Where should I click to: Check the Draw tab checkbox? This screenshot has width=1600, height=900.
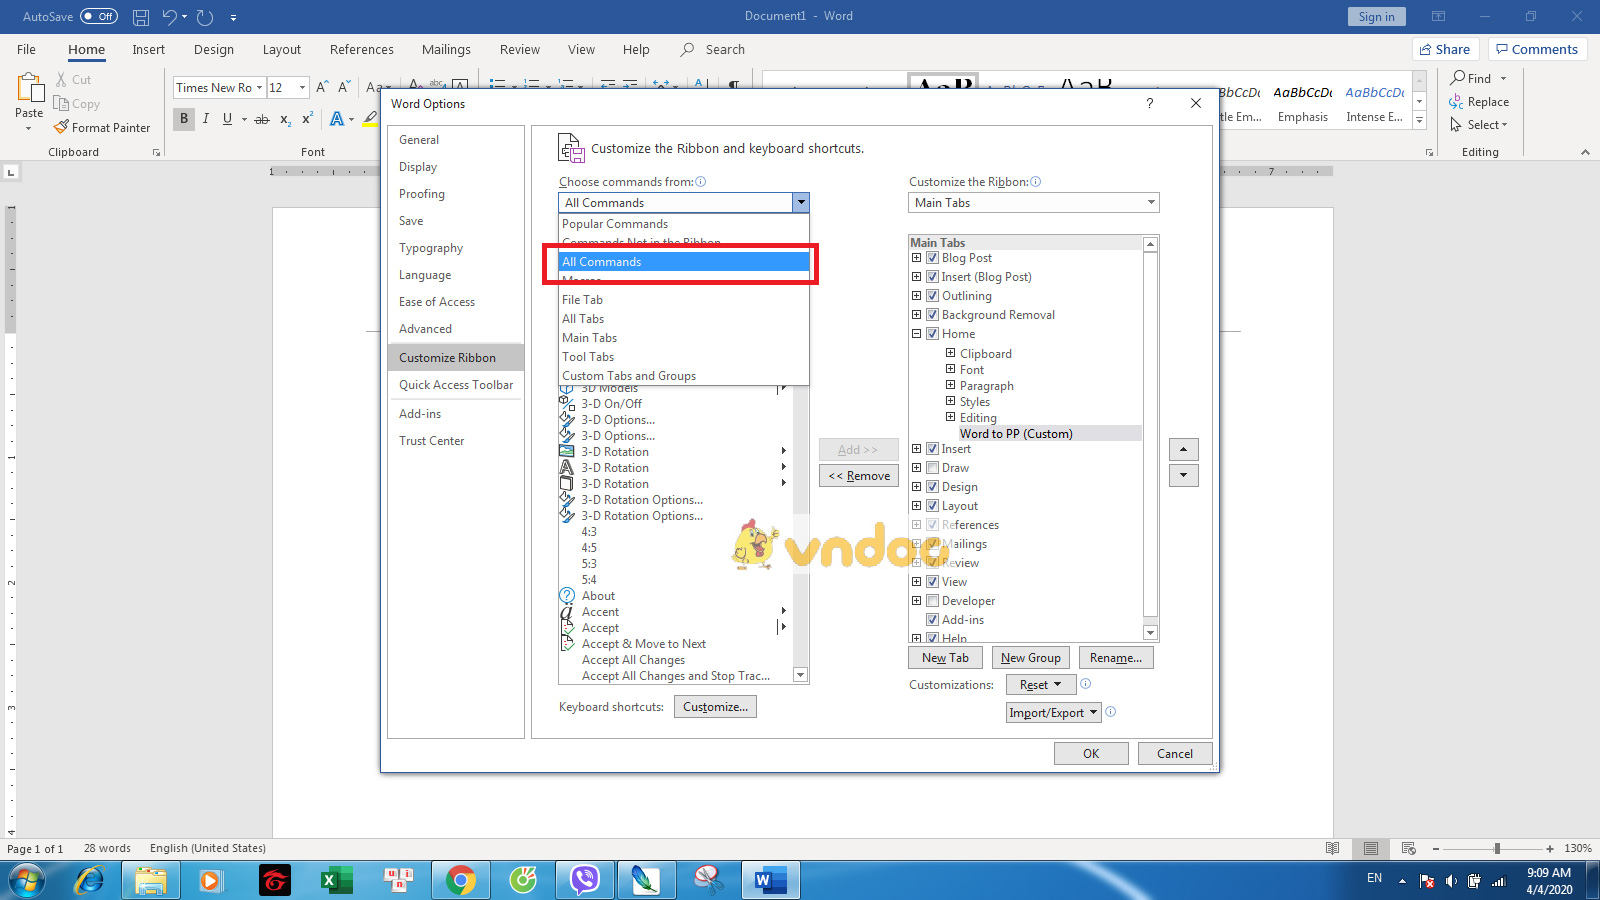coord(932,468)
